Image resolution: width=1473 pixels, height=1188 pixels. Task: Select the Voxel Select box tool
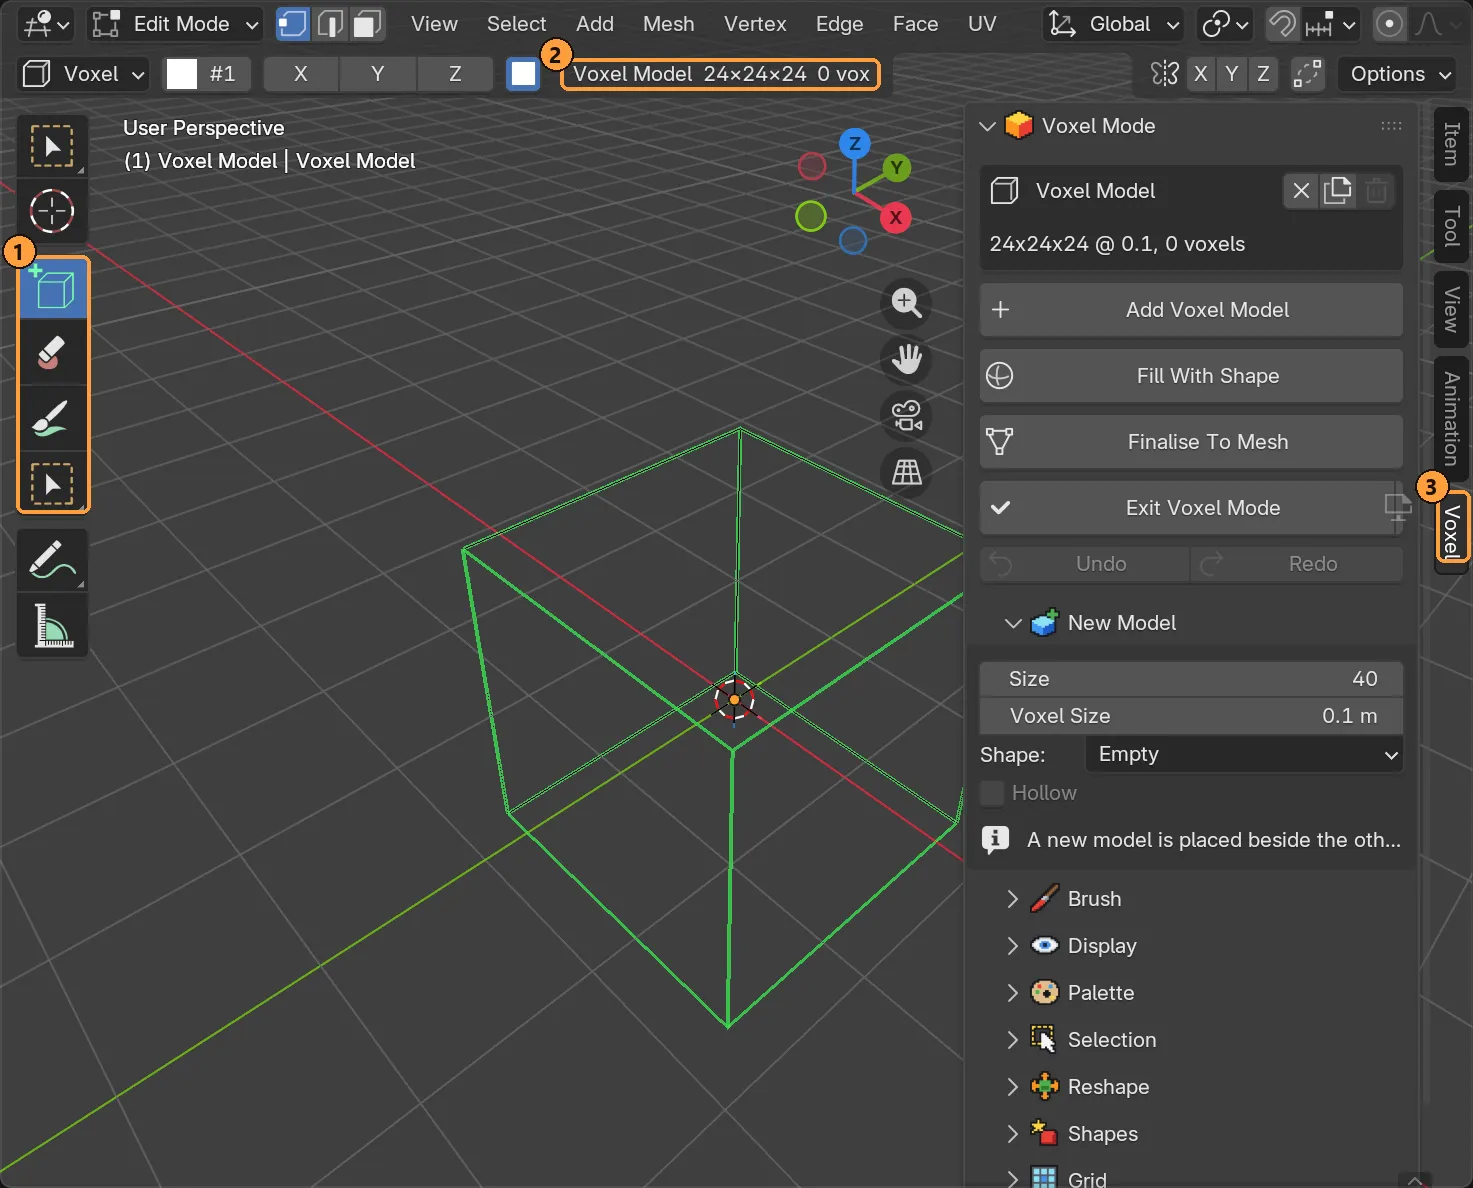(x=54, y=483)
